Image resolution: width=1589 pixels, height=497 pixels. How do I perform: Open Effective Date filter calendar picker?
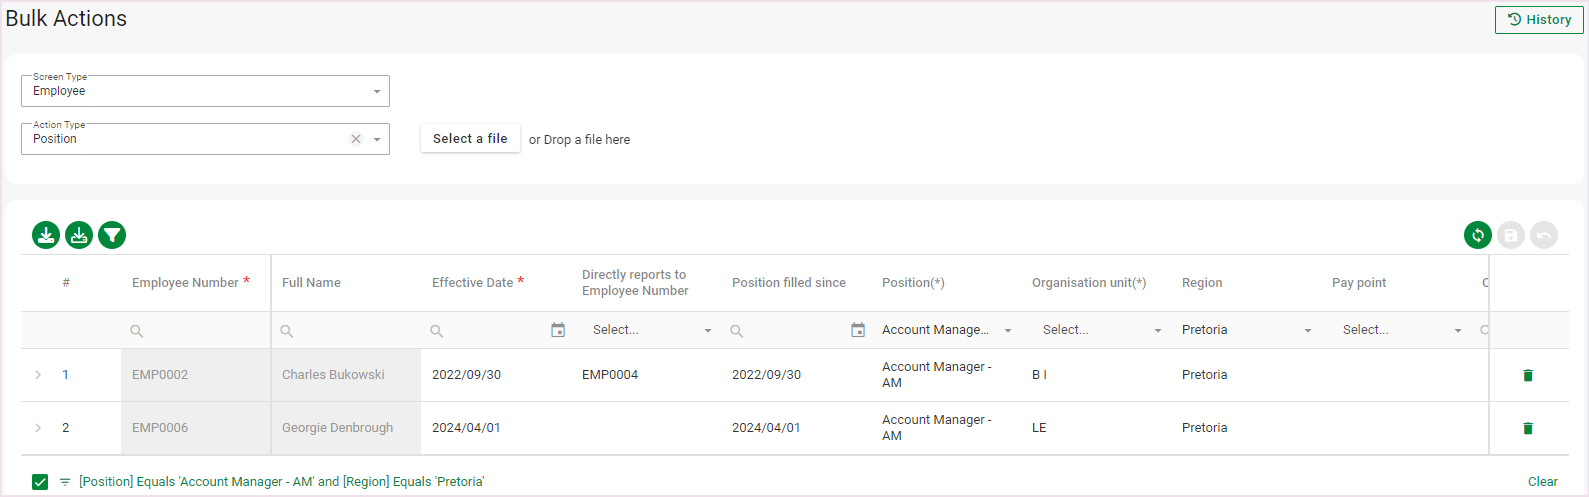point(558,330)
